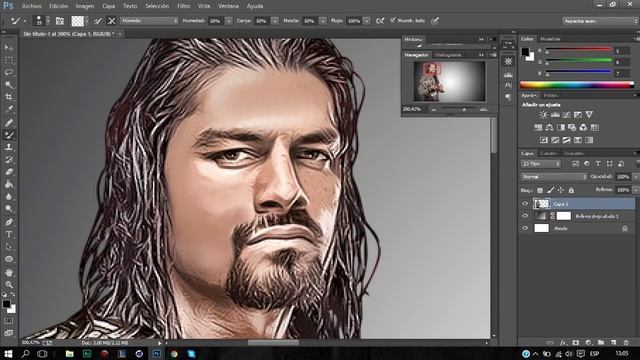
Task: Open the workspace switcher dropdown
Action: (600, 21)
